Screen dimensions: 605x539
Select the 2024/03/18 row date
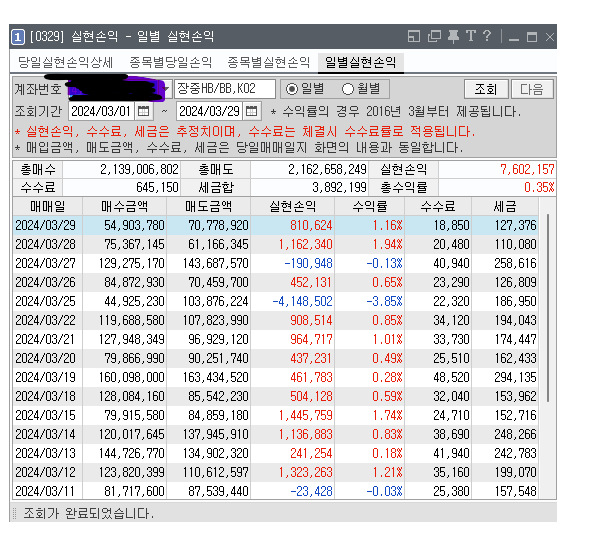coord(46,397)
